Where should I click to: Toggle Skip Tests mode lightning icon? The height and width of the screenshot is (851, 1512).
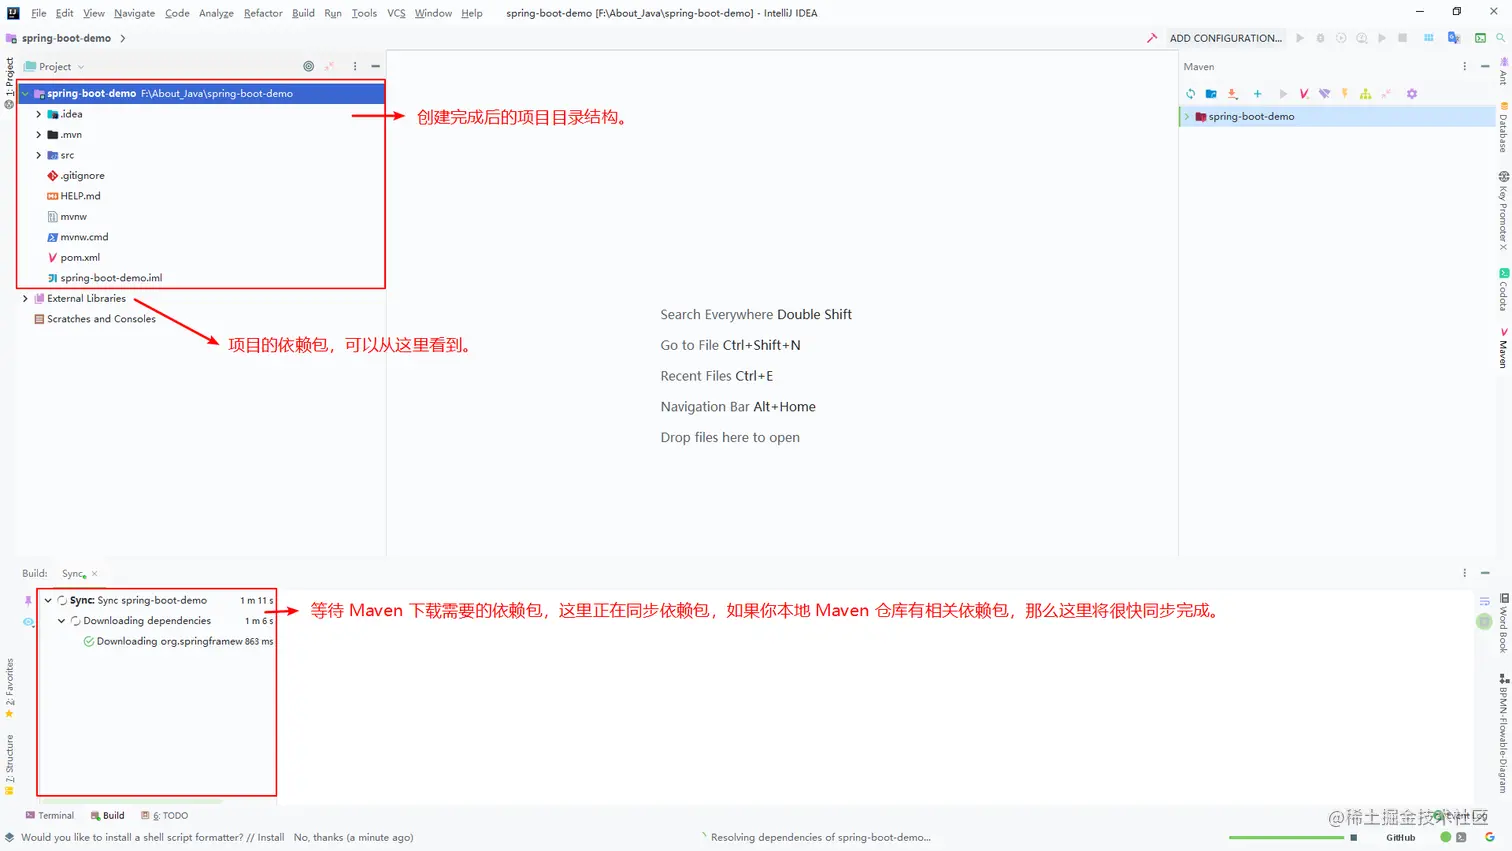point(1345,94)
